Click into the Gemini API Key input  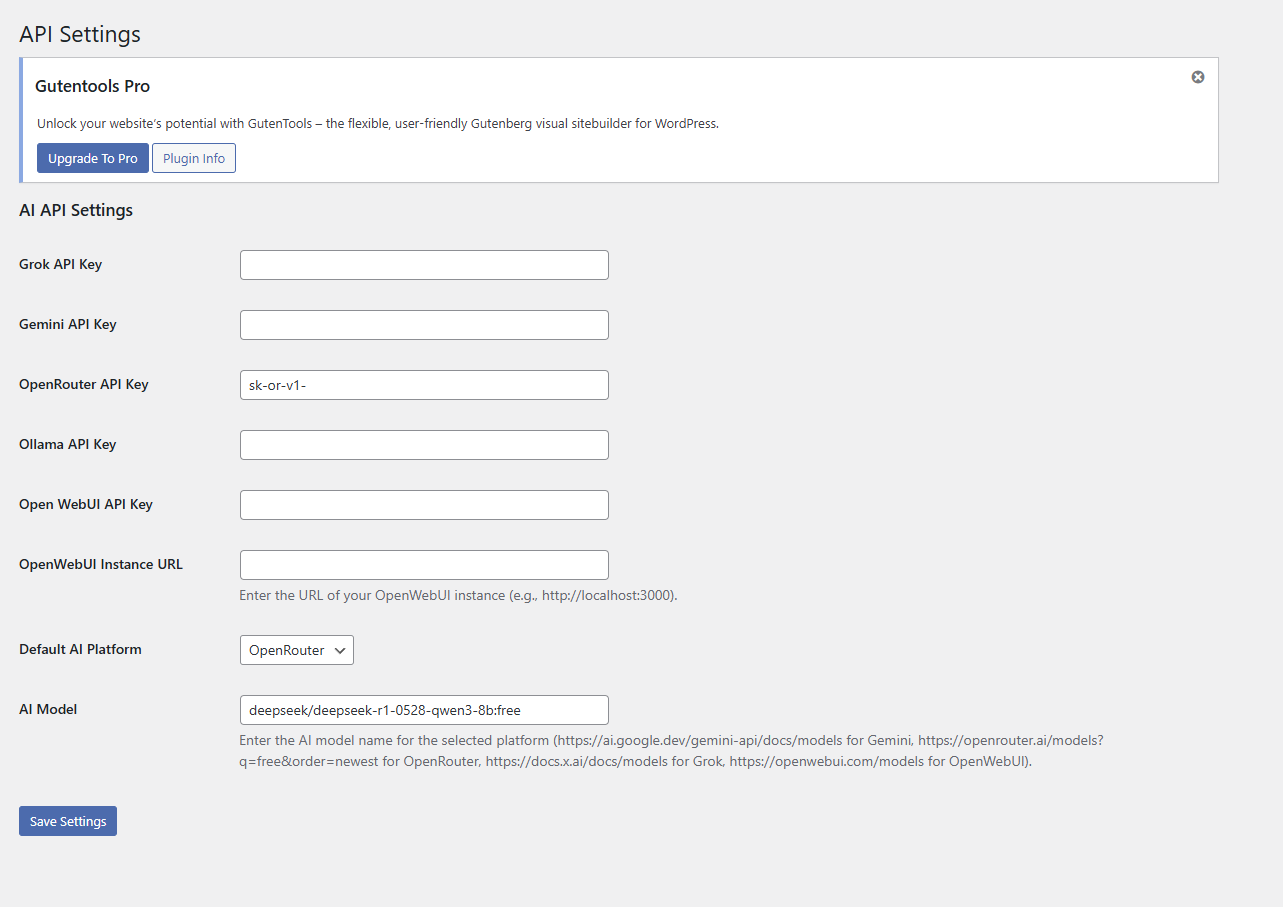coord(424,325)
